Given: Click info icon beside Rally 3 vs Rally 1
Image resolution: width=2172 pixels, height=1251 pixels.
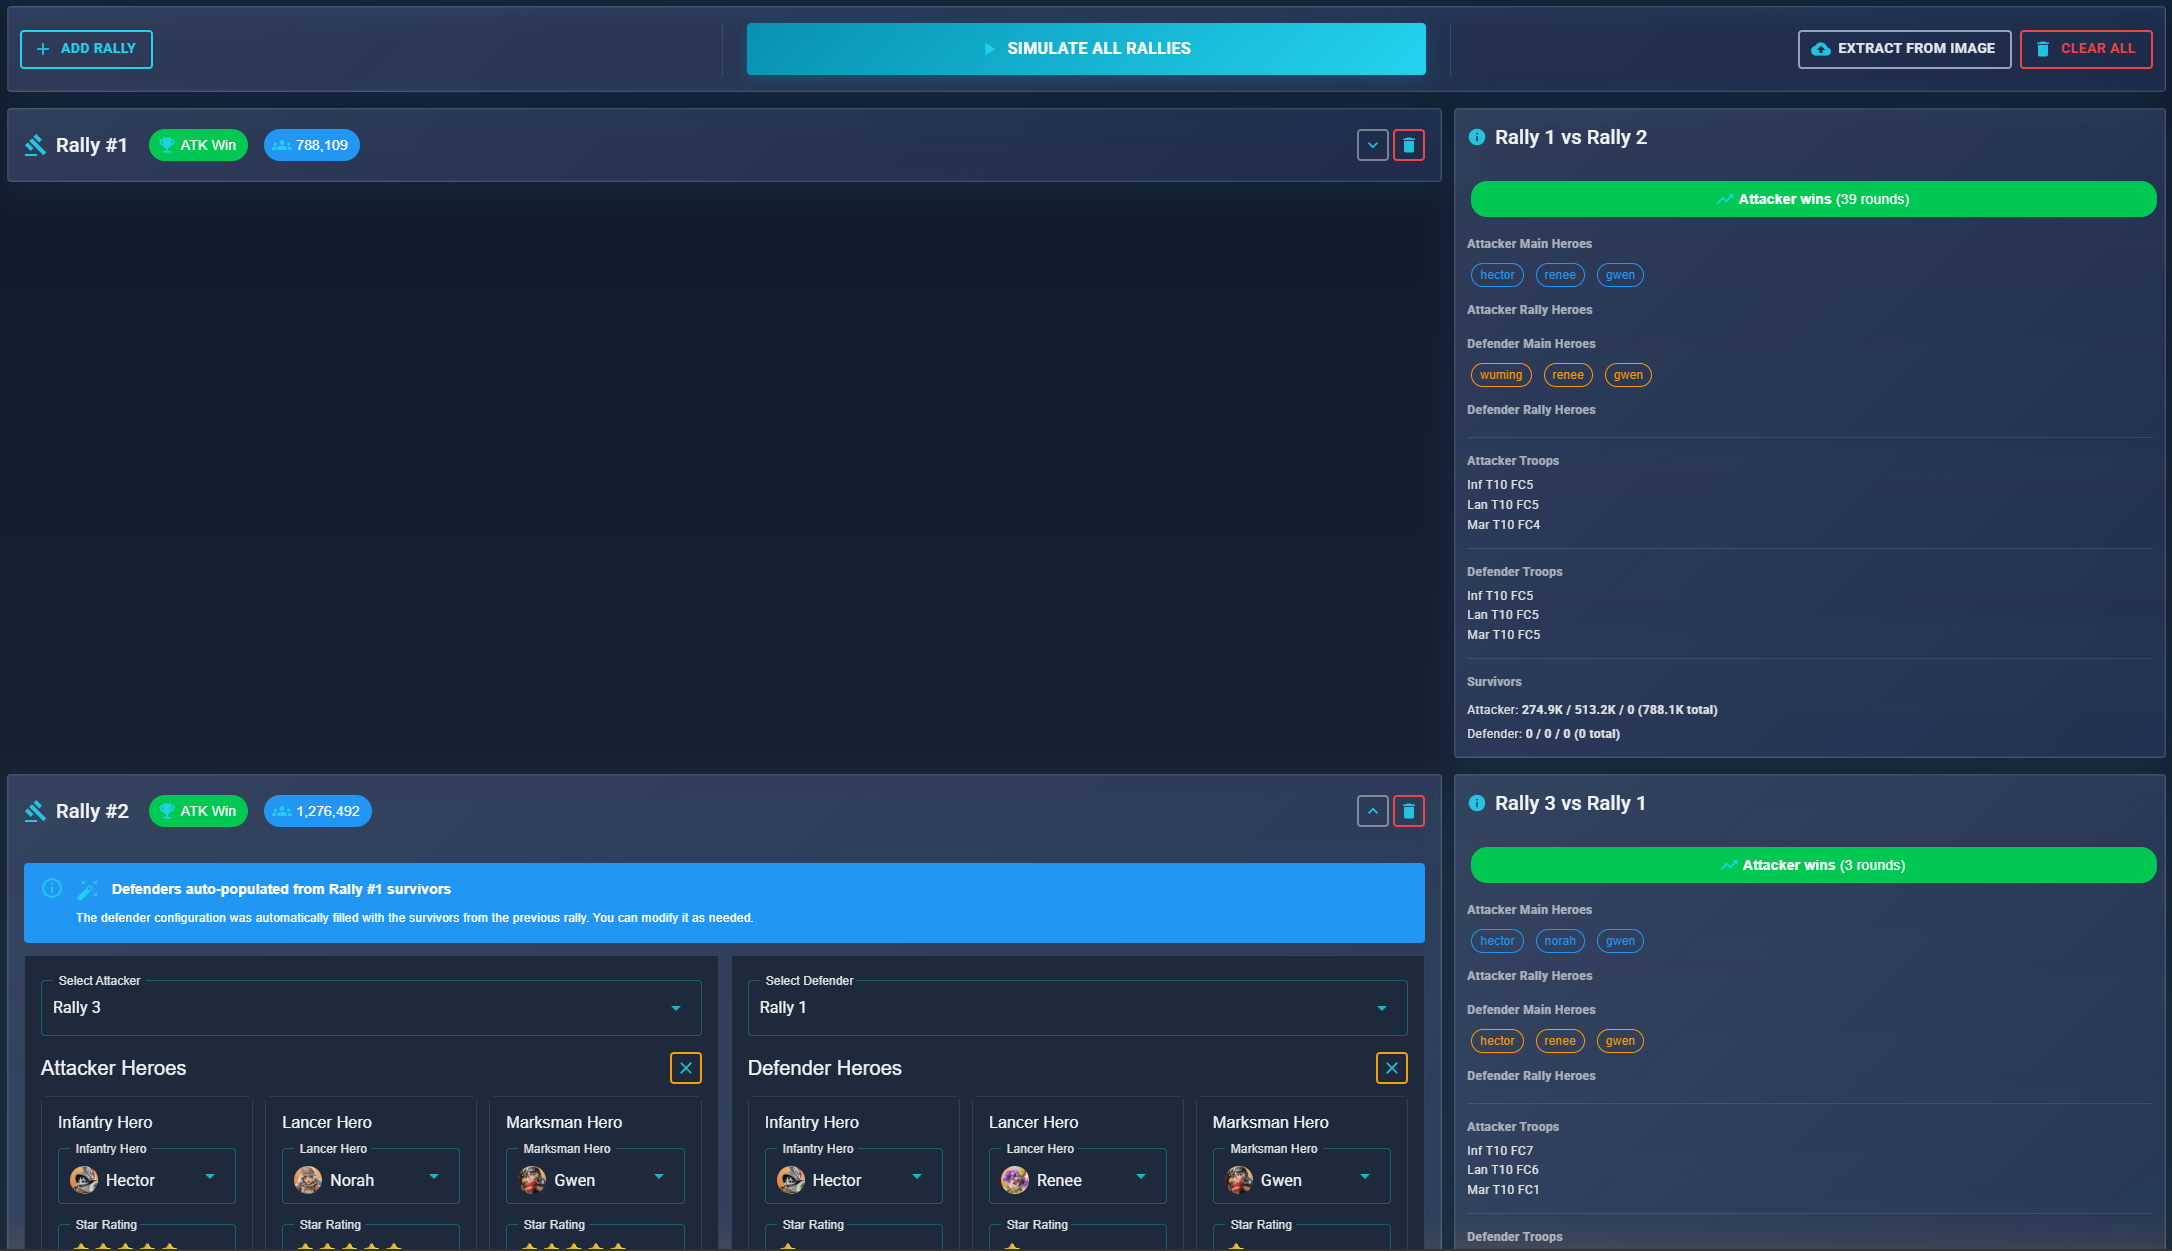Looking at the screenshot, I should [1476, 803].
